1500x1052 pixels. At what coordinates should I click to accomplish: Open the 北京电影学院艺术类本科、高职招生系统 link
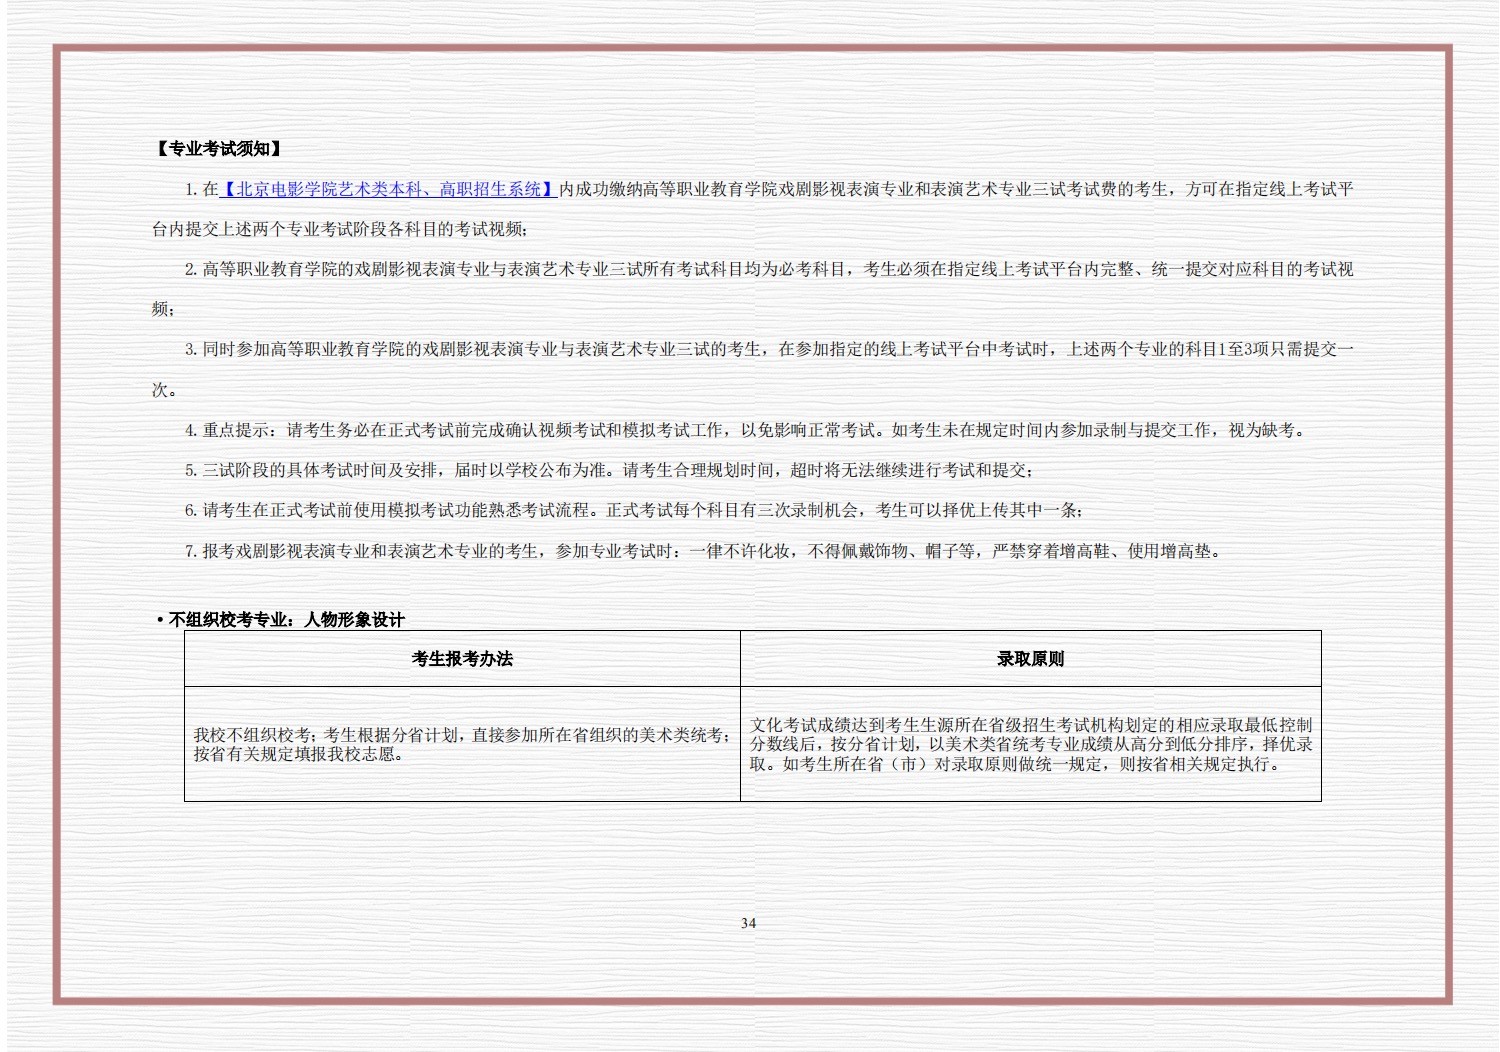pos(388,189)
